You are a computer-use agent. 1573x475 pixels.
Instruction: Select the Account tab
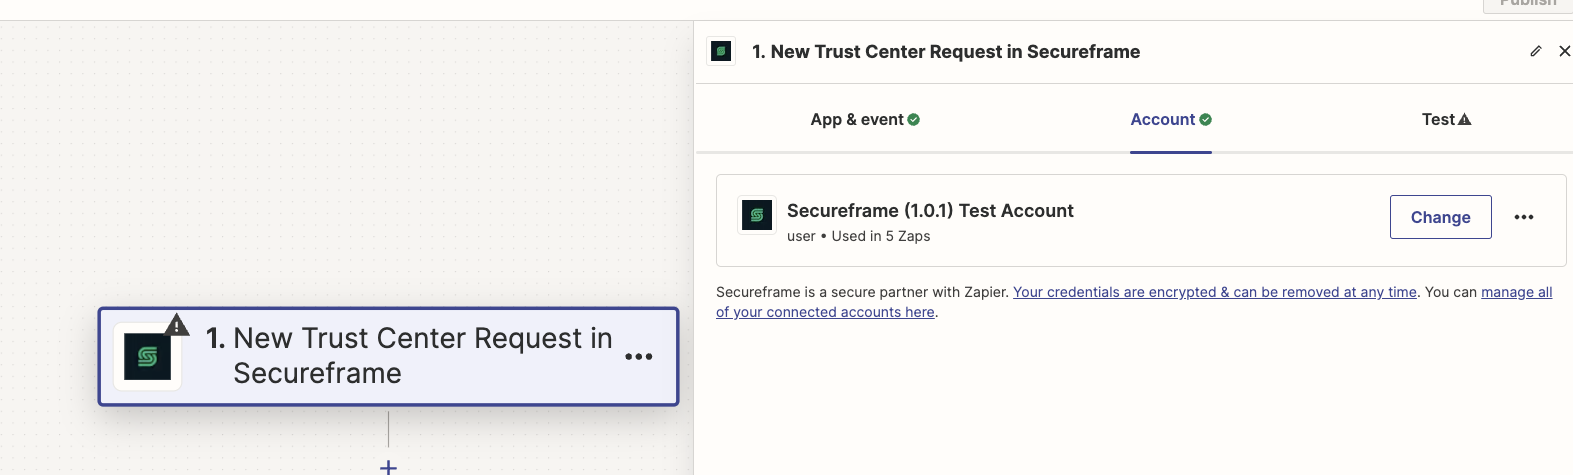tap(1171, 119)
